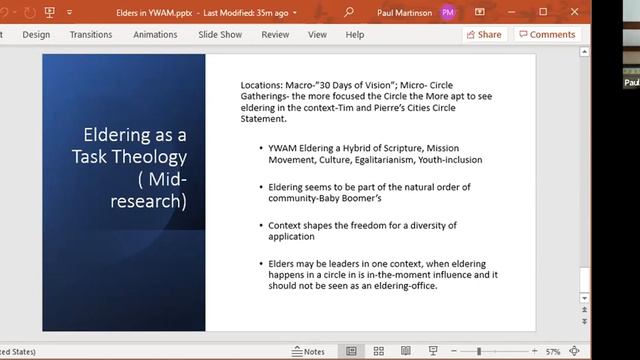Viewport: 640px width, 360px height.
Task: Click the Paul Martinson account name
Action: [x=404, y=13]
